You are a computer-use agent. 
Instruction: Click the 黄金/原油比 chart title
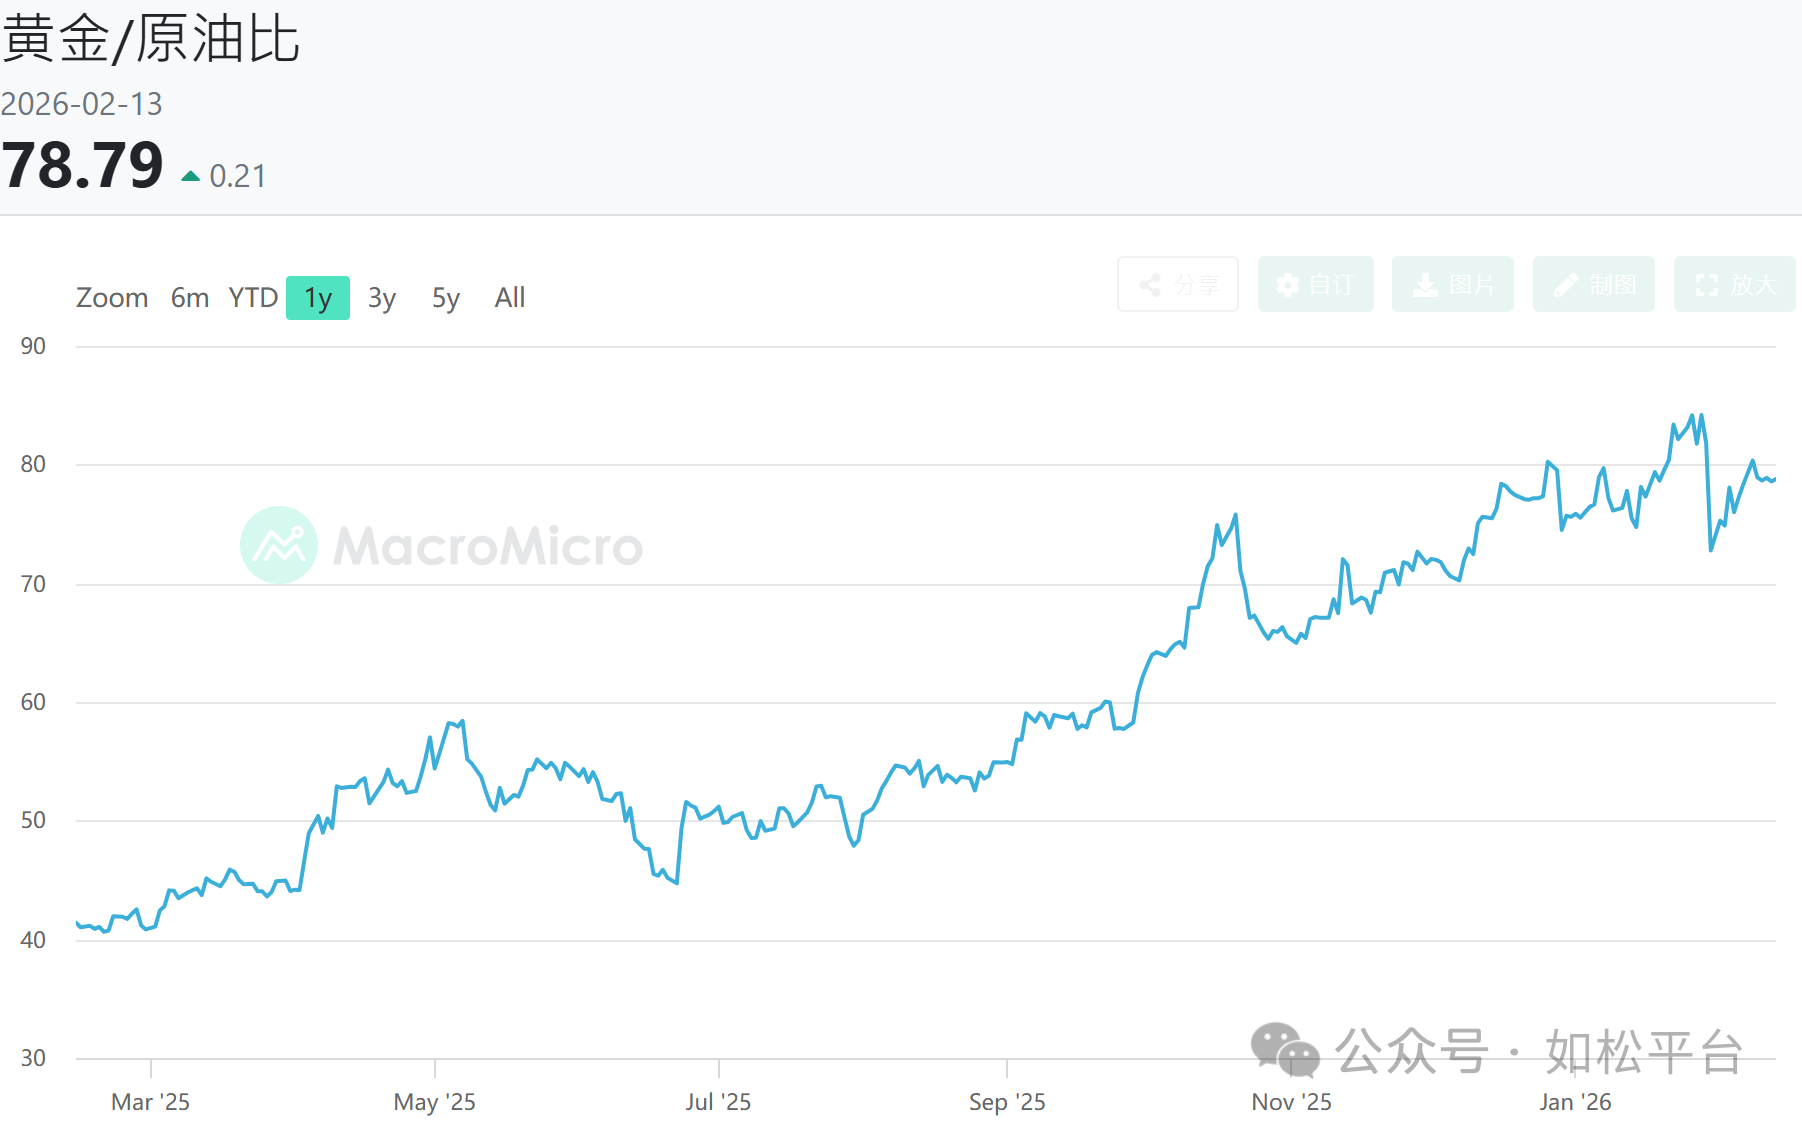[151, 40]
